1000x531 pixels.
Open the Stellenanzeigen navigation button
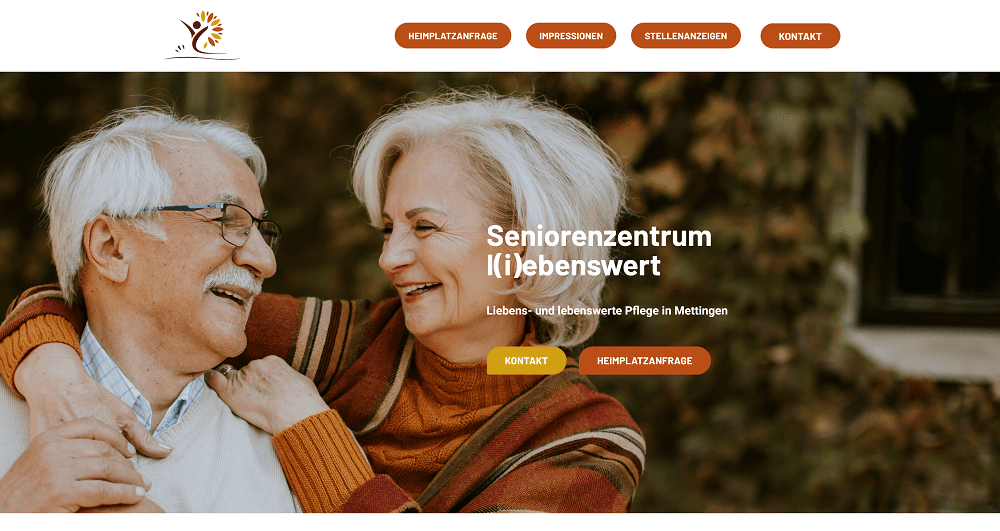click(686, 36)
